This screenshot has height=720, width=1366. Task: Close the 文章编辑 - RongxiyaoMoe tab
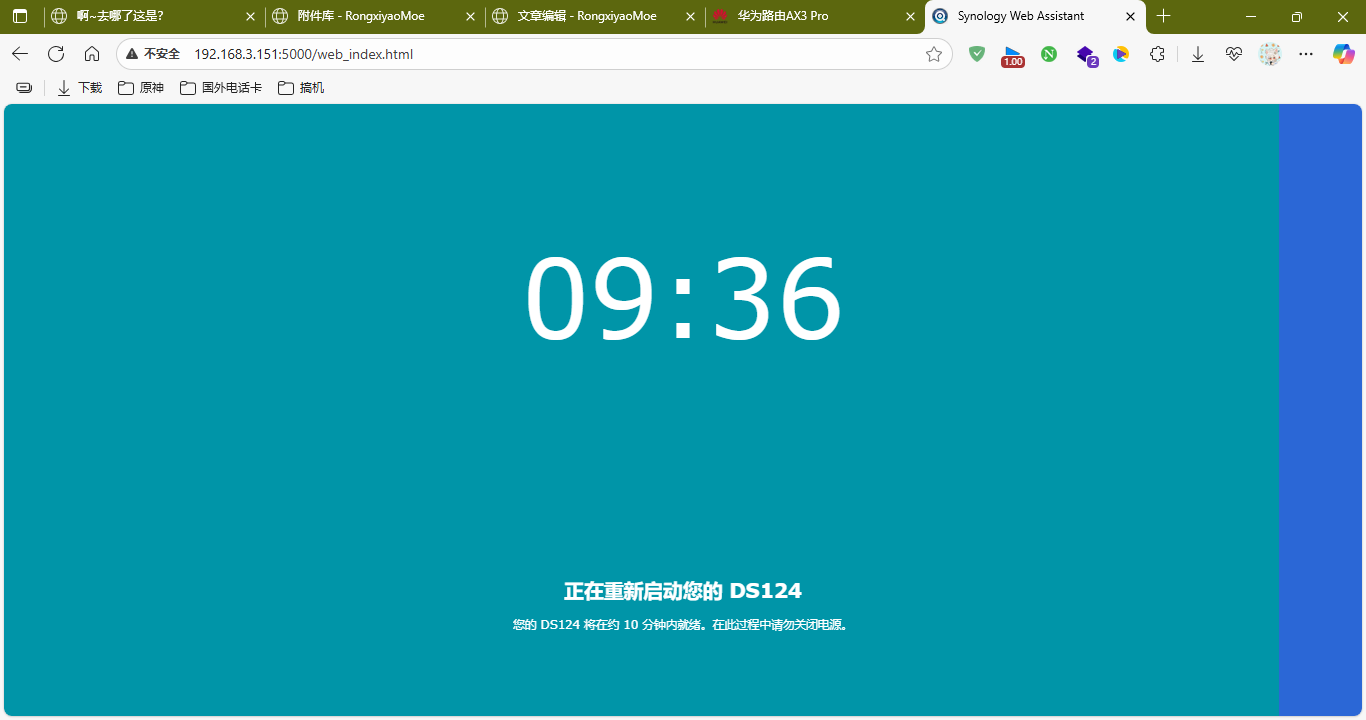[x=690, y=16]
